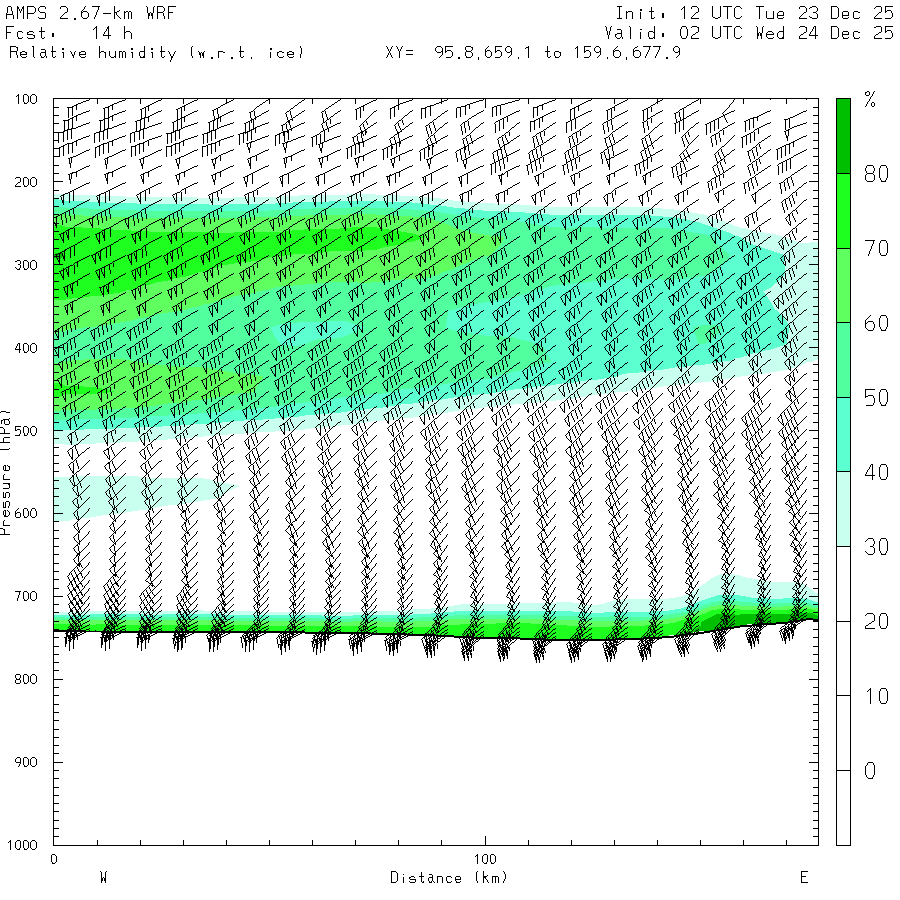Click the 100 tick label on distance axis
The height and width of the screenshot is (900, 900).
pos(486,859)
